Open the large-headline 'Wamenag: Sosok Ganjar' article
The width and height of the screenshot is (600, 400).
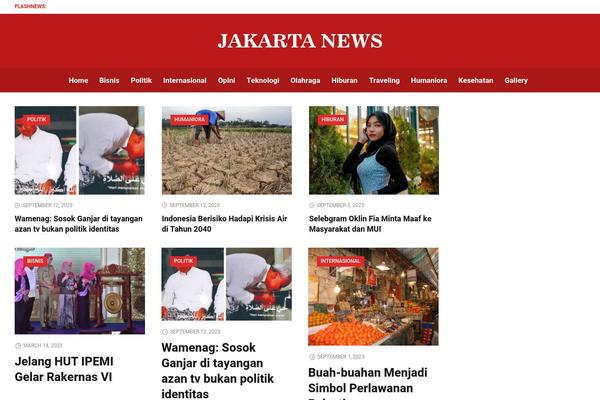(217, 371)
